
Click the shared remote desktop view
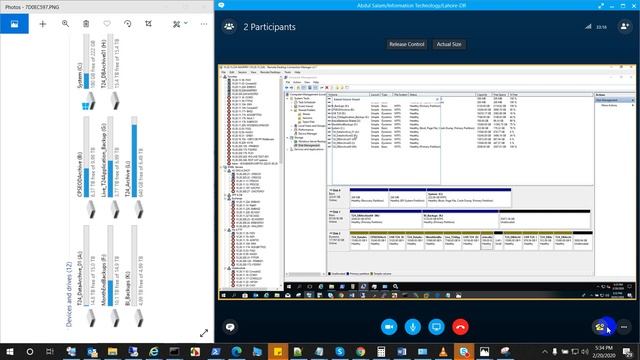pos(427,182)
